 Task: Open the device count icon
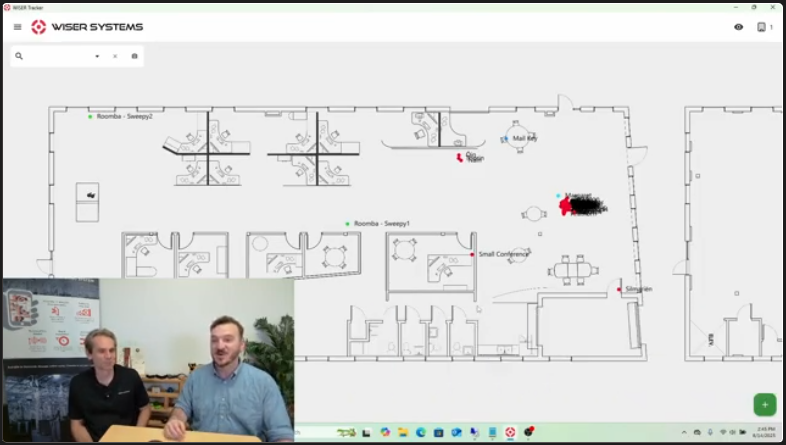[x=761, y=27]
